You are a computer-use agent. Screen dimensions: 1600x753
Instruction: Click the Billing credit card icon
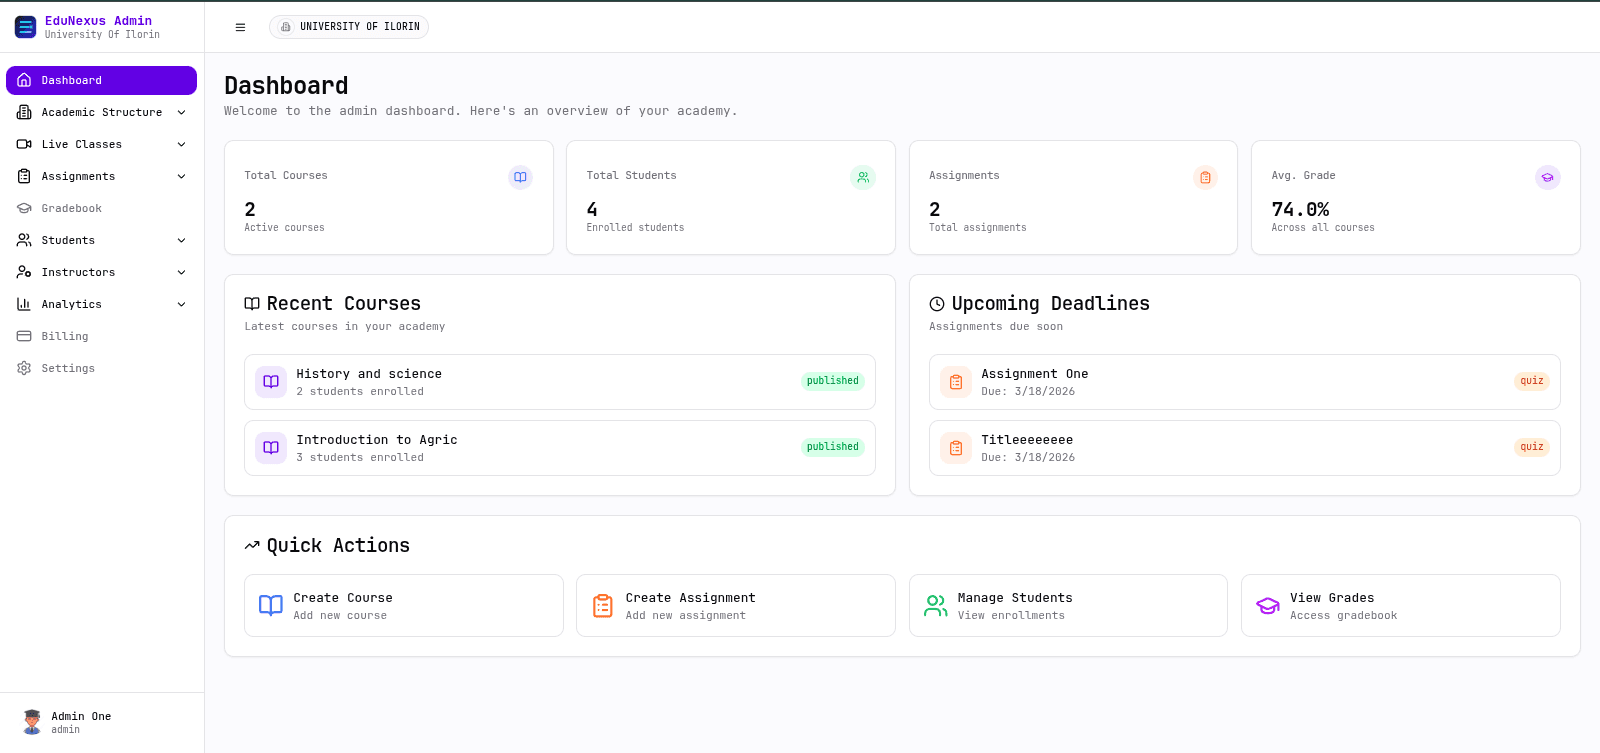click(24, 336)
